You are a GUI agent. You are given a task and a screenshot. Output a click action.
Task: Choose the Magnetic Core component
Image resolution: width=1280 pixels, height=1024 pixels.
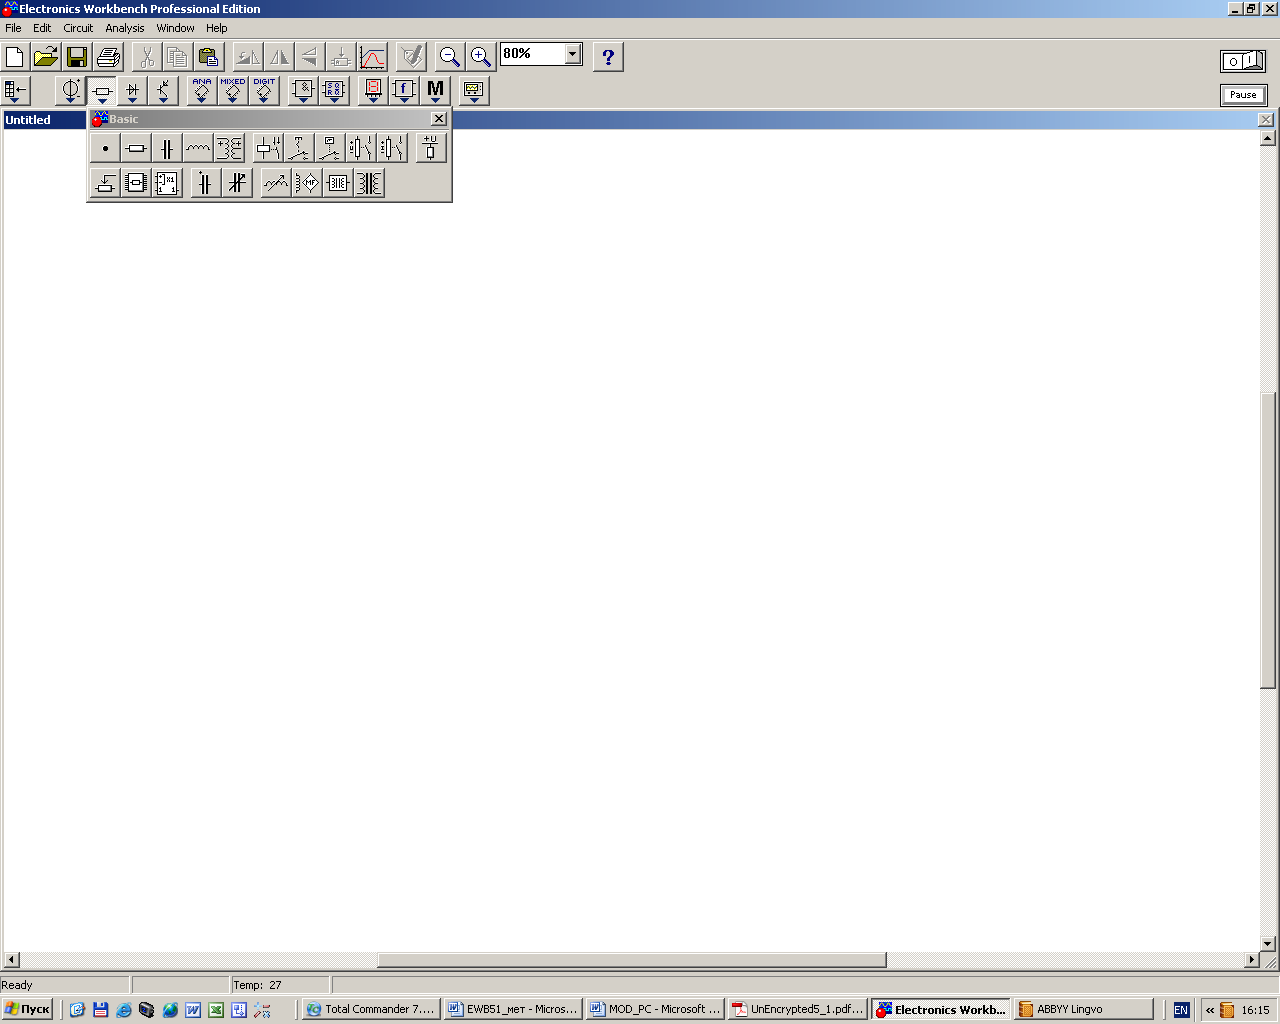coord(337,183)
